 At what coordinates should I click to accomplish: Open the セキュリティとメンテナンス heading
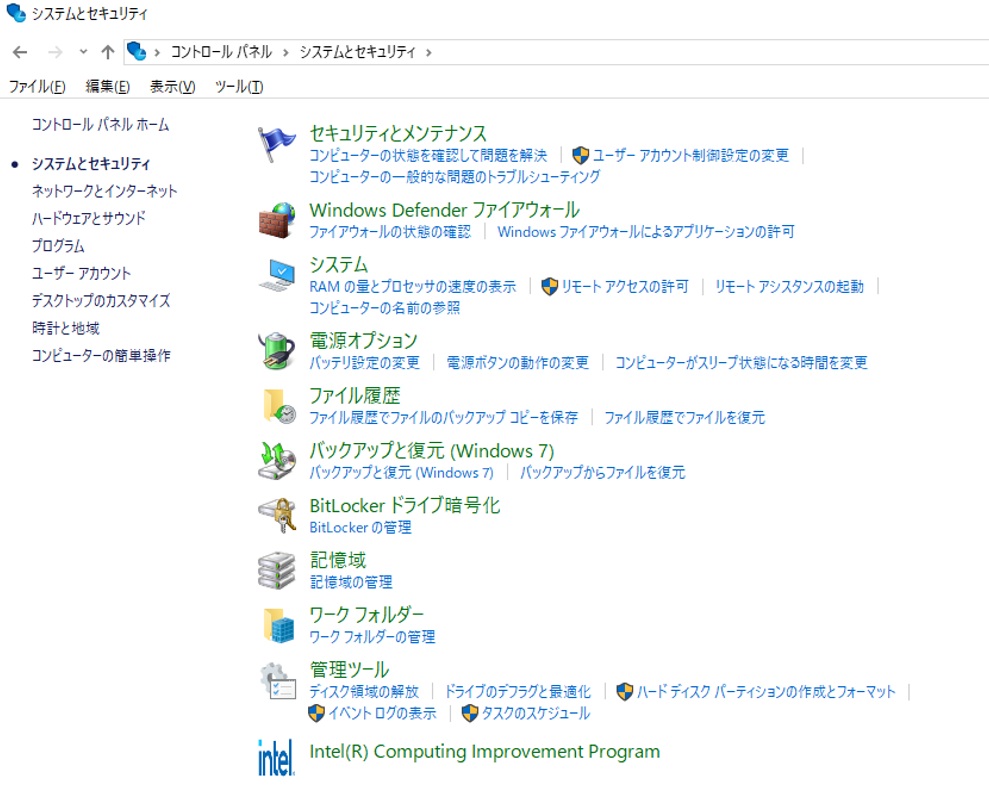[x=398, y=133]
